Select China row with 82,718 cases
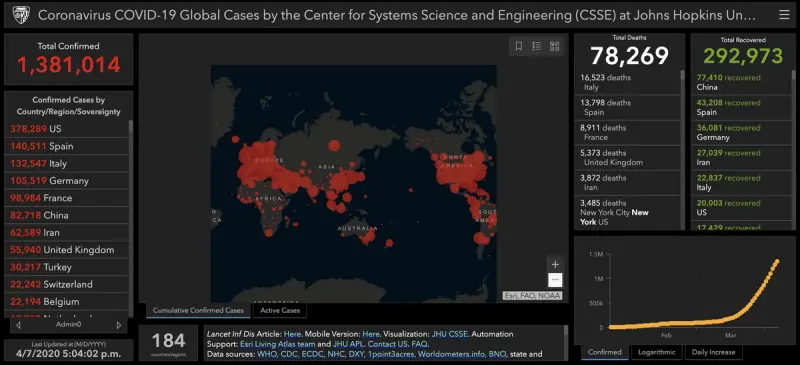Screen dimensions: 800x365 (x=66, y=215)
